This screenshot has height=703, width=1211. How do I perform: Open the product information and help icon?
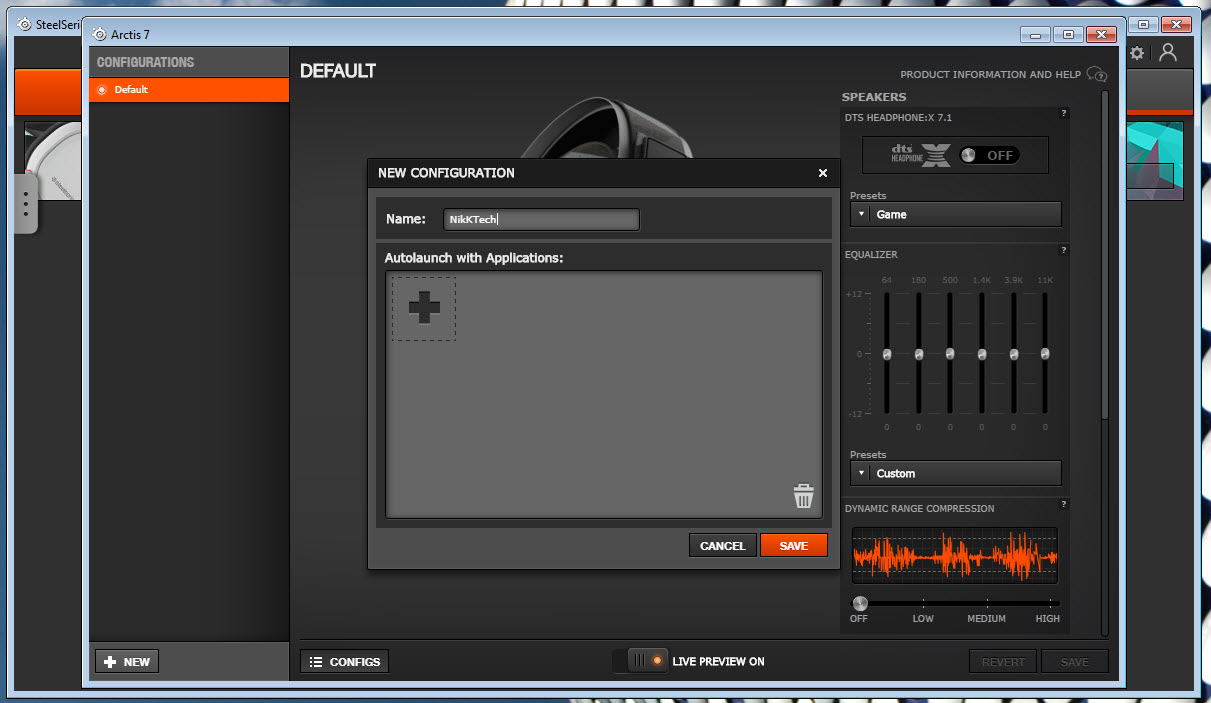pyautogui.click(x=1097, y=74)
